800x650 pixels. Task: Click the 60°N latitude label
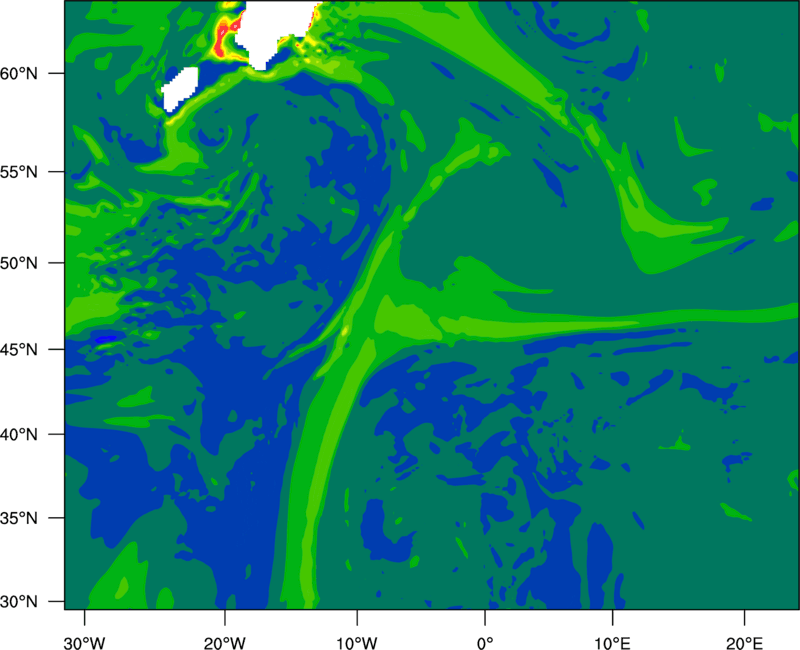coord(19,73)
